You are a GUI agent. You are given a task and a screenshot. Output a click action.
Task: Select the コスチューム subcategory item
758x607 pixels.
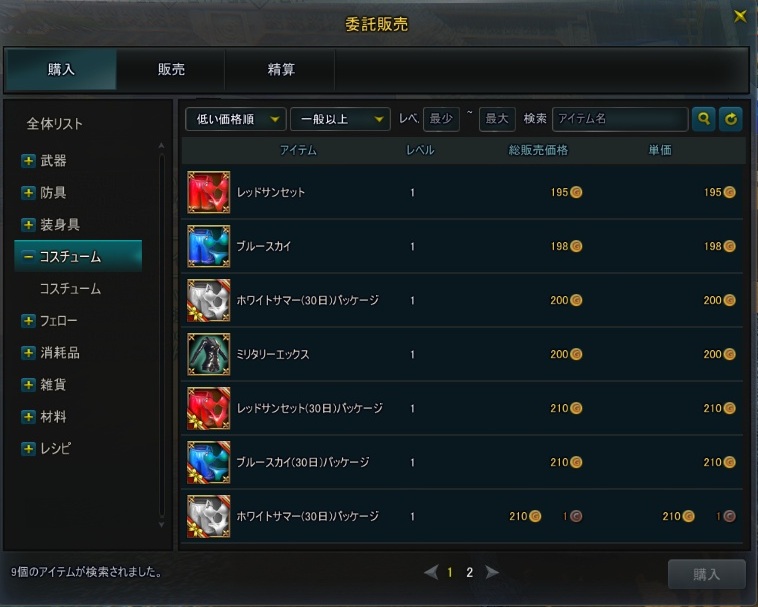[x=70, y=289]
